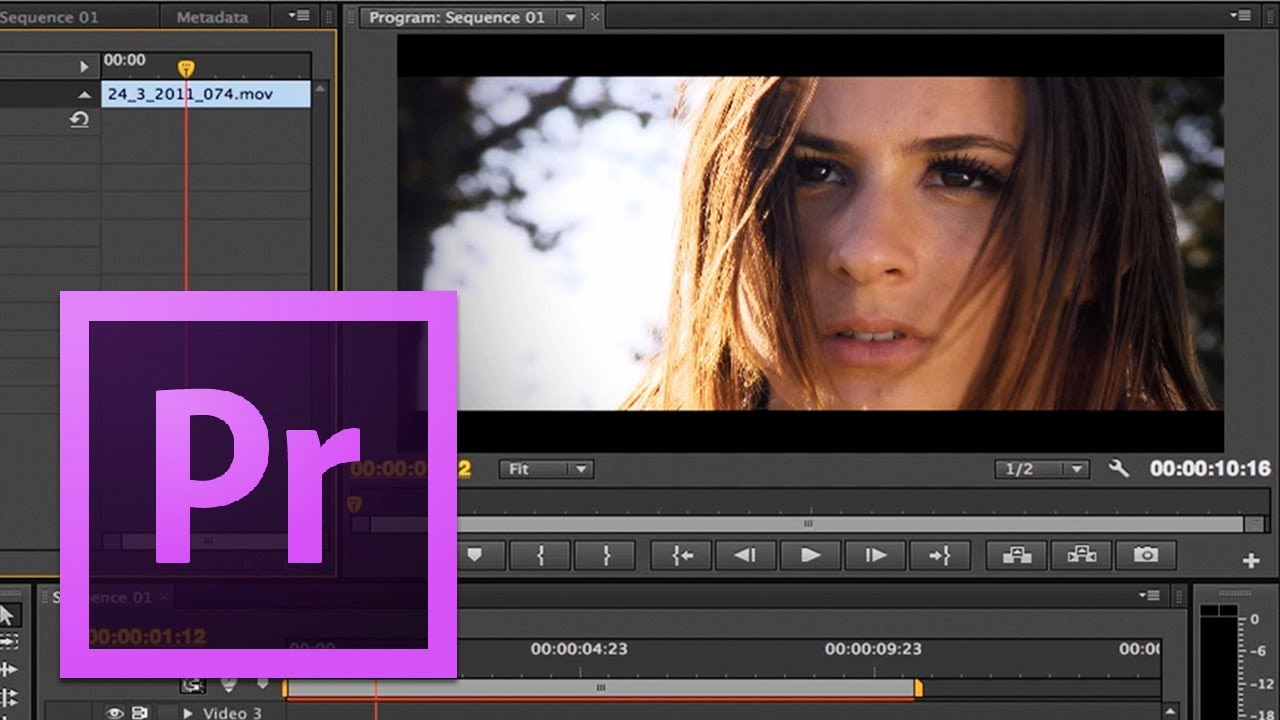Toggle the Effect Controls timeline view arrow
Viewport: 1280px width, 720px height.
click(x=84, y=66)
